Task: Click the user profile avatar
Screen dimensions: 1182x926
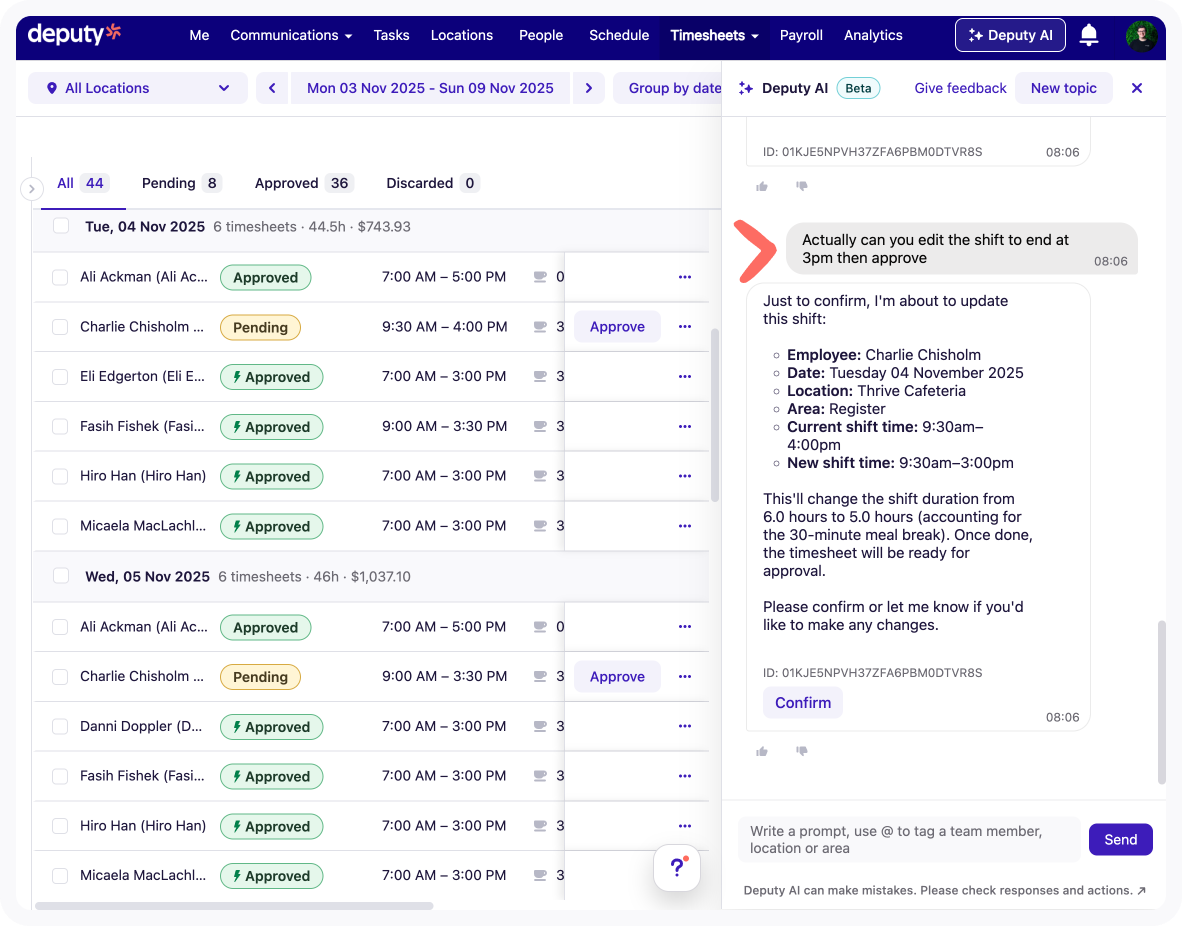Action: click(1141, 36)
